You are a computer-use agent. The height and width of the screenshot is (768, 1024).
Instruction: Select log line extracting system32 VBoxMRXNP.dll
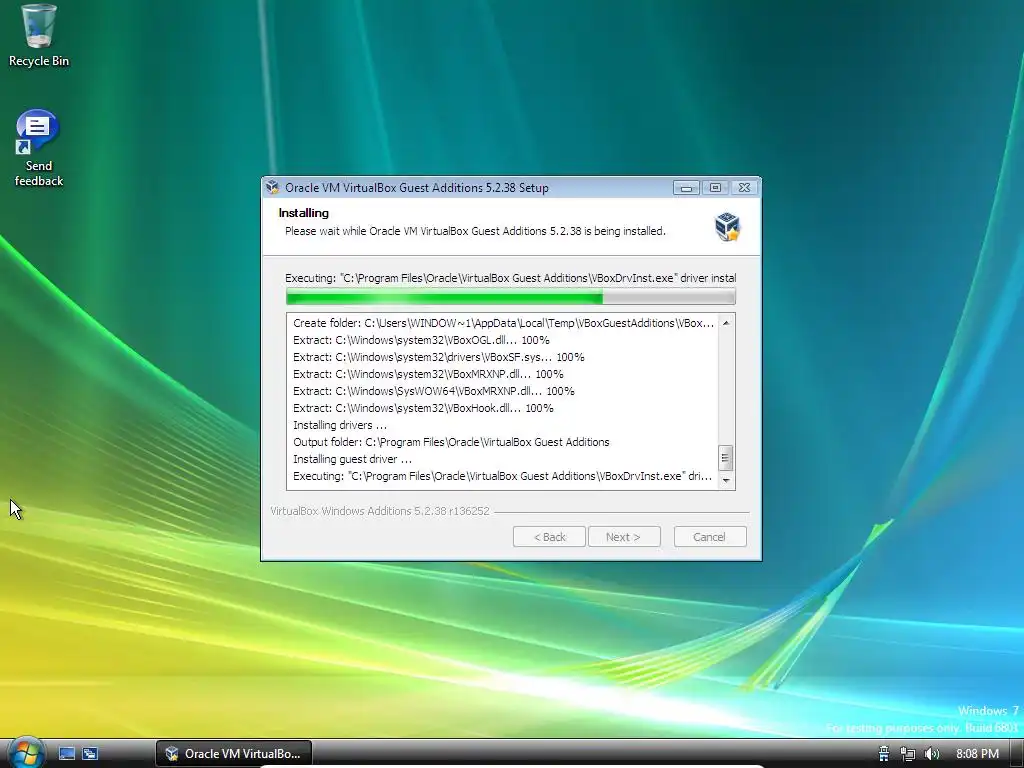tap(428, 374)
